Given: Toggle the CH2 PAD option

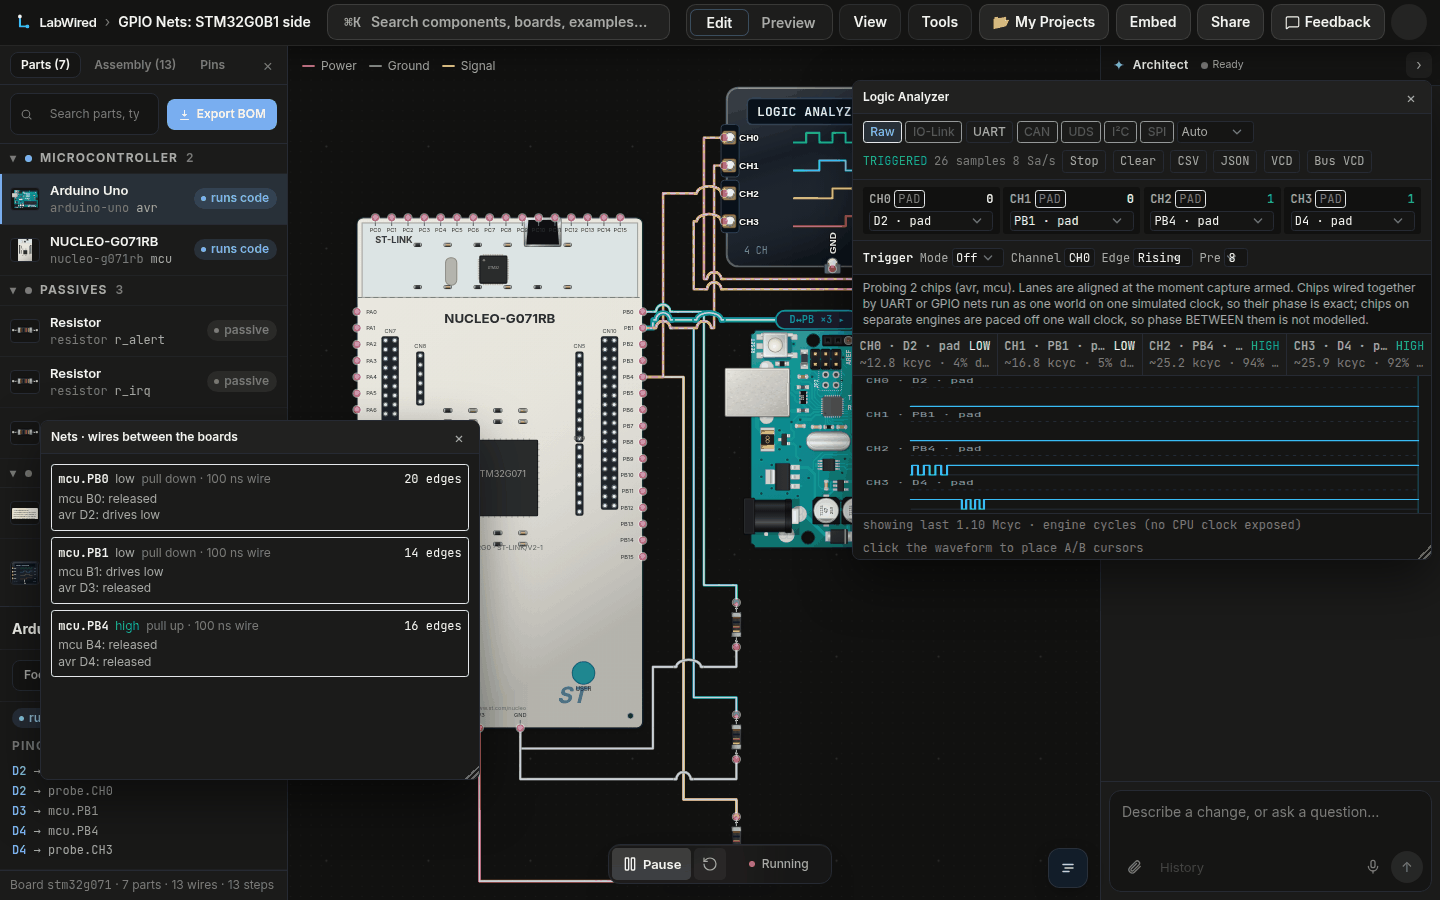Looking at the screenshot, I should click(x=1190, y=199).
